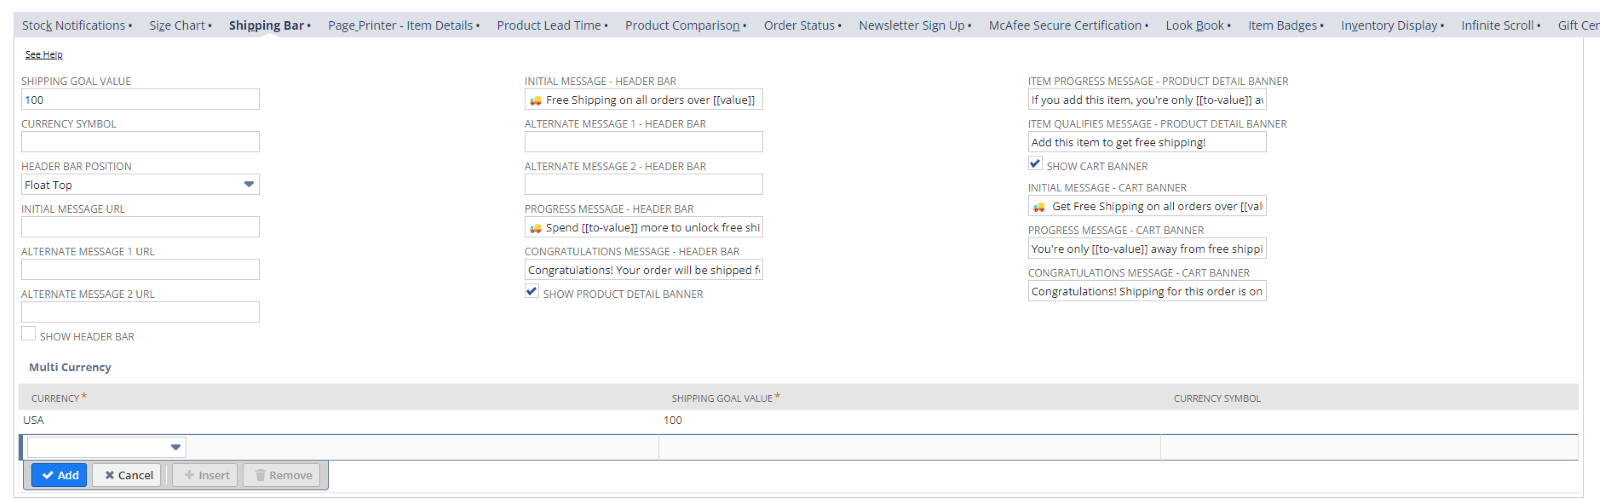Open the Header Bar Position dropdown
The height and width of the screenshot is (499, 1600).
[x=249, y=185]
